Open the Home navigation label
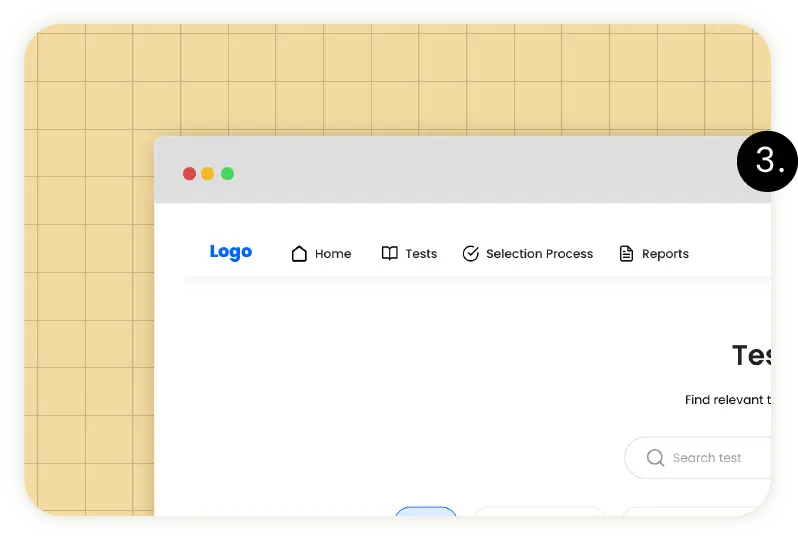The height and width of the screenshot is (540, 798). click(333, 254)
